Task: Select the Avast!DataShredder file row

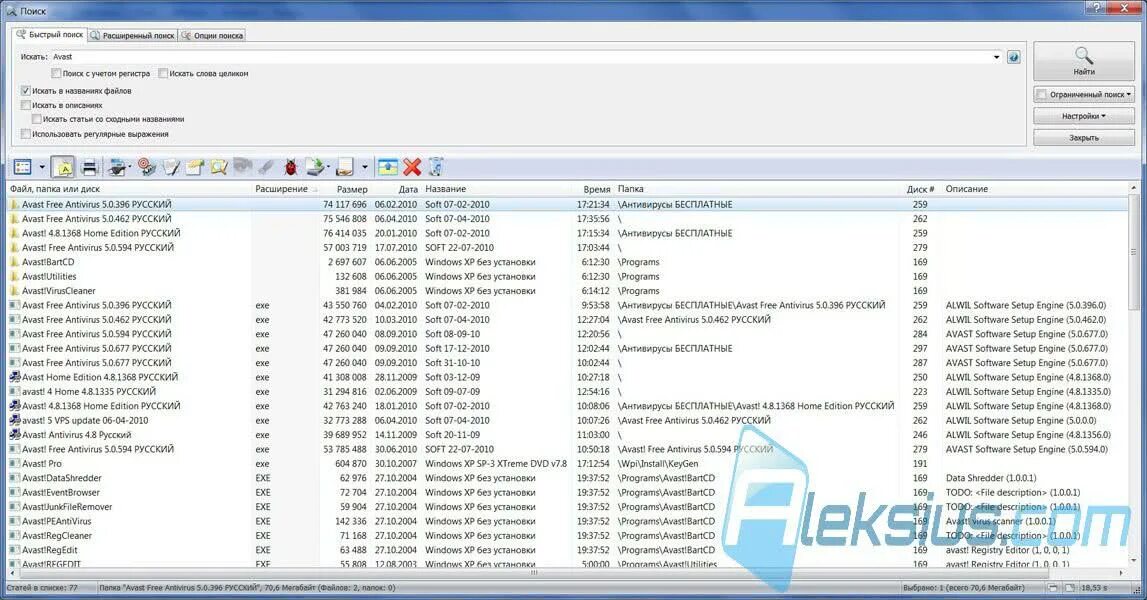Action: click(567, 478)
